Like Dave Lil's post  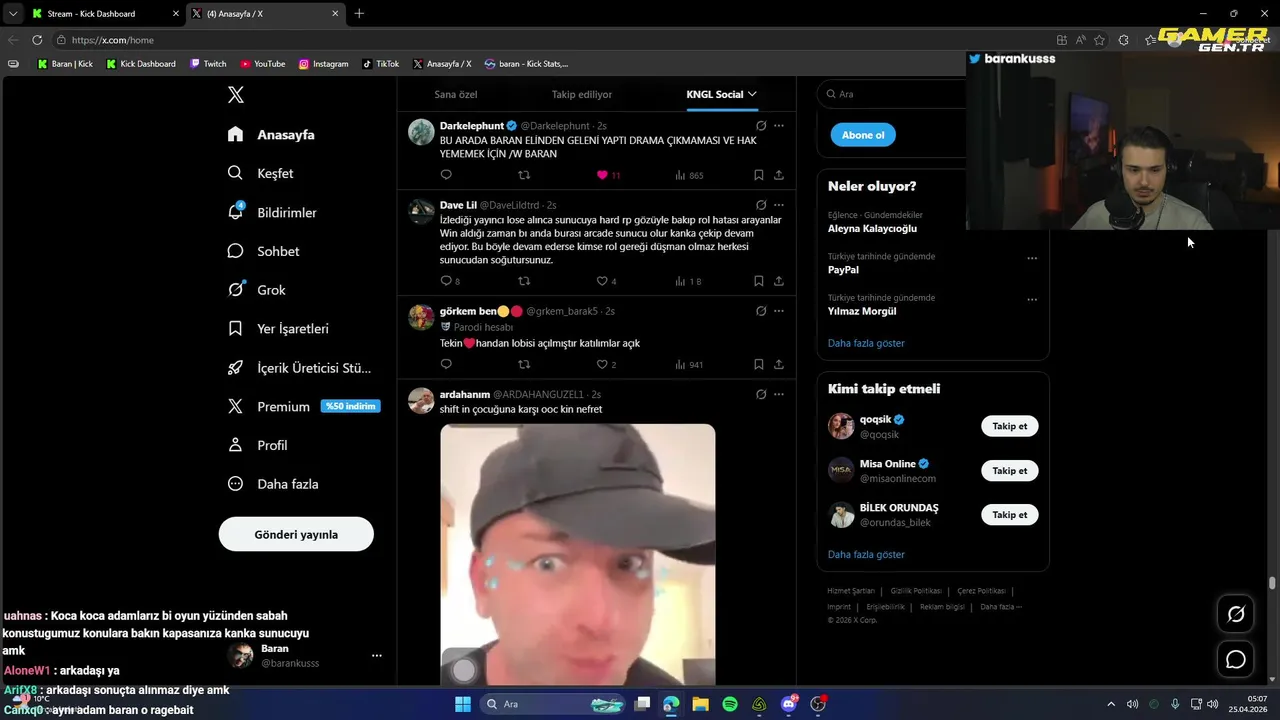tap(602, 281)
